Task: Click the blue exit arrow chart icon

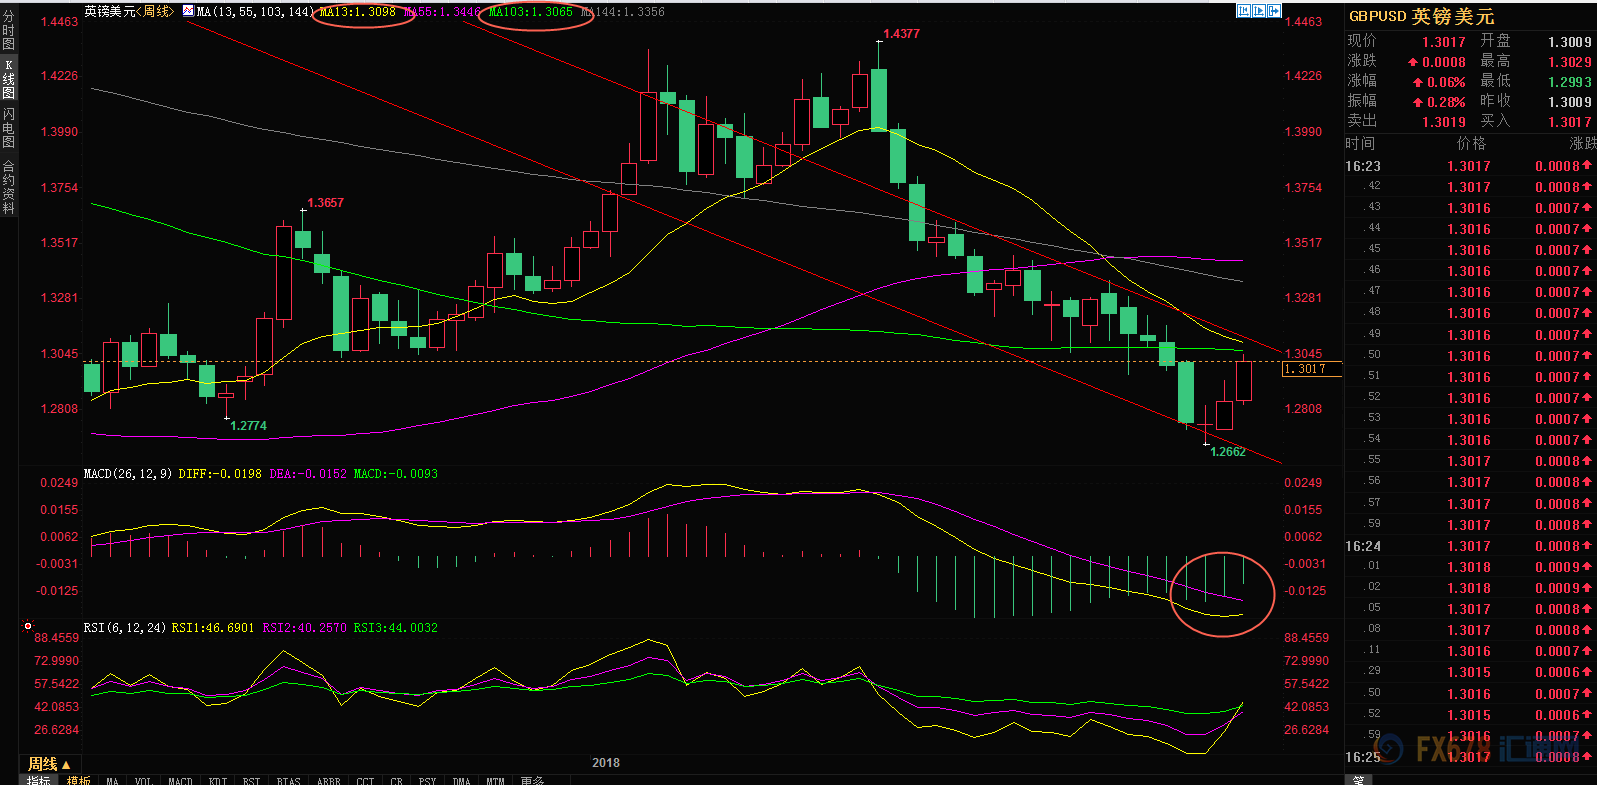Action: click(1275, 11)
